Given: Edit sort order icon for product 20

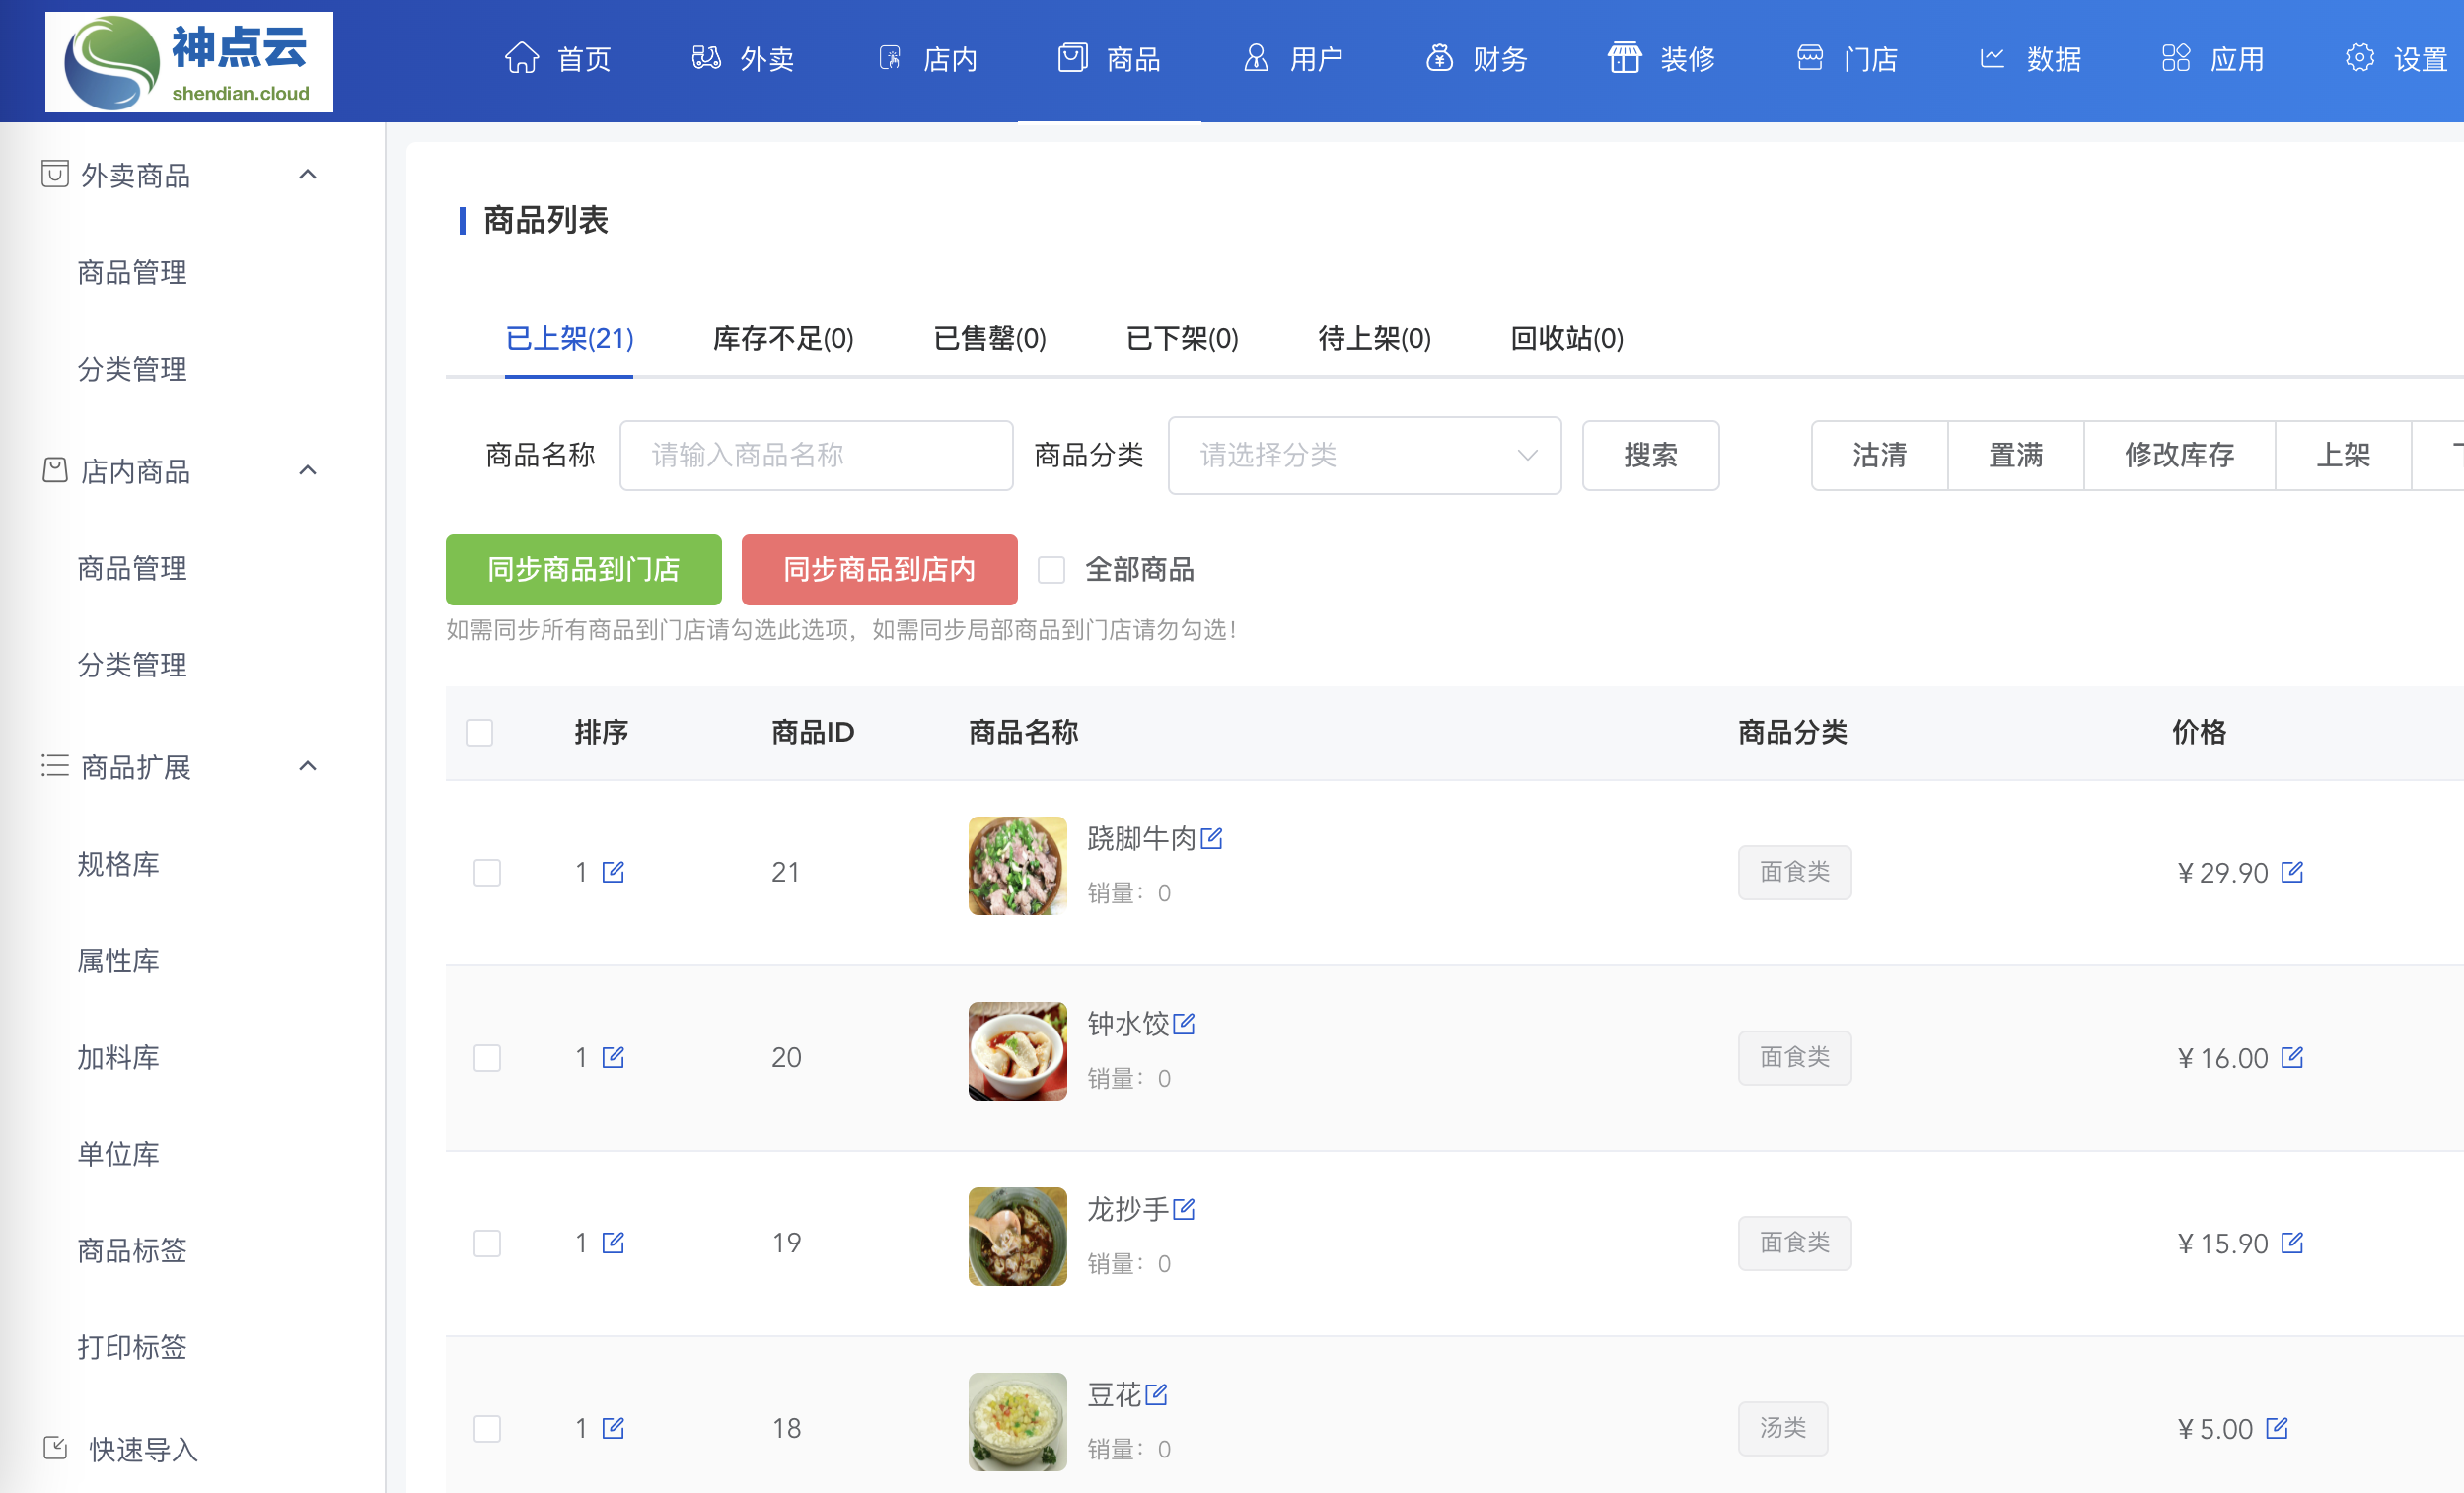Looking at the screenshot, I should (x=613, y=1057).
